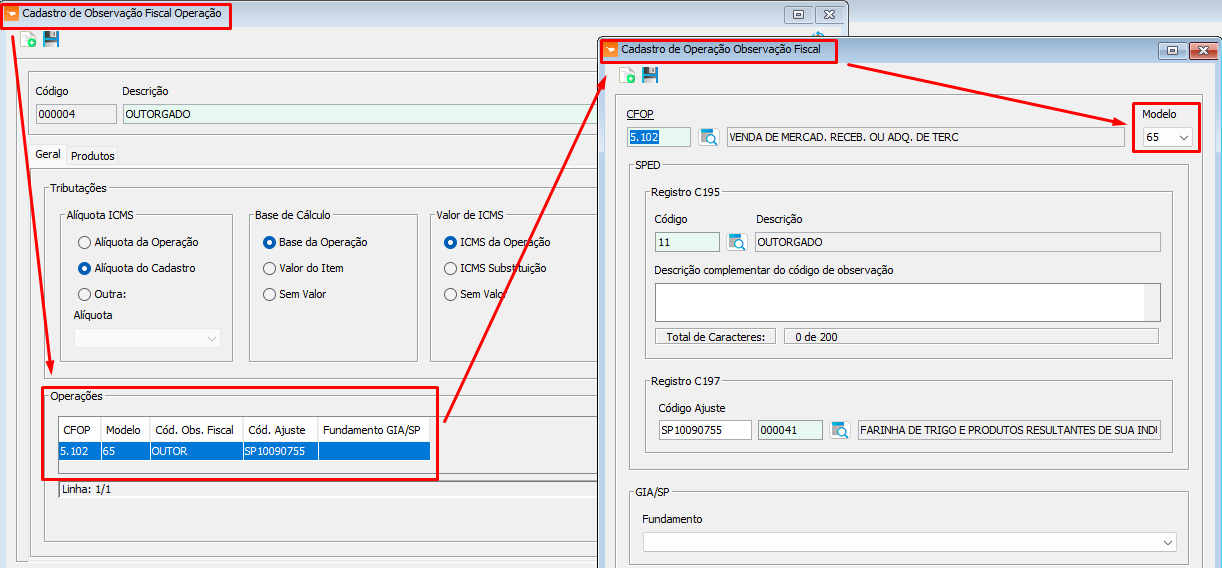The image size is (1222, 568).
Task: Click save disk icon in Operação Observação window
Action: [x=650, y=75]
